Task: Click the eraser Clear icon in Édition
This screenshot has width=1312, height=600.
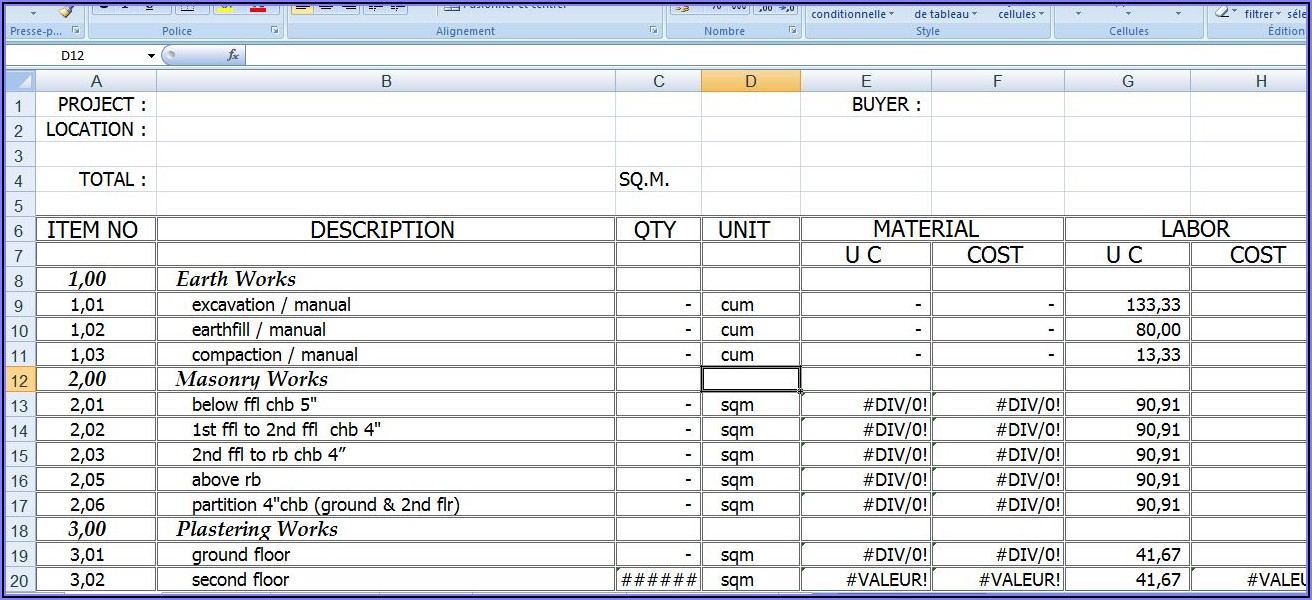Action: tap(1222, 11)
